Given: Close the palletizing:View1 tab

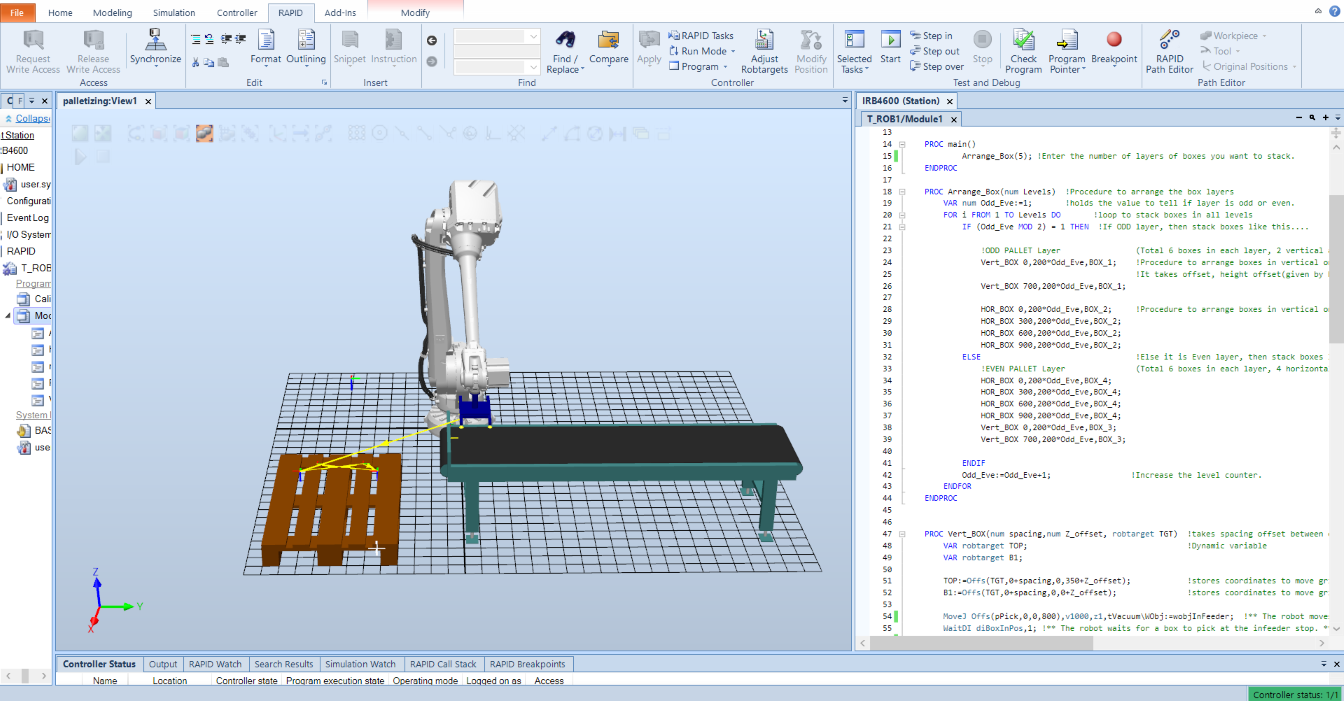Looking at the screenshot, I should click(x=148, y=101).
